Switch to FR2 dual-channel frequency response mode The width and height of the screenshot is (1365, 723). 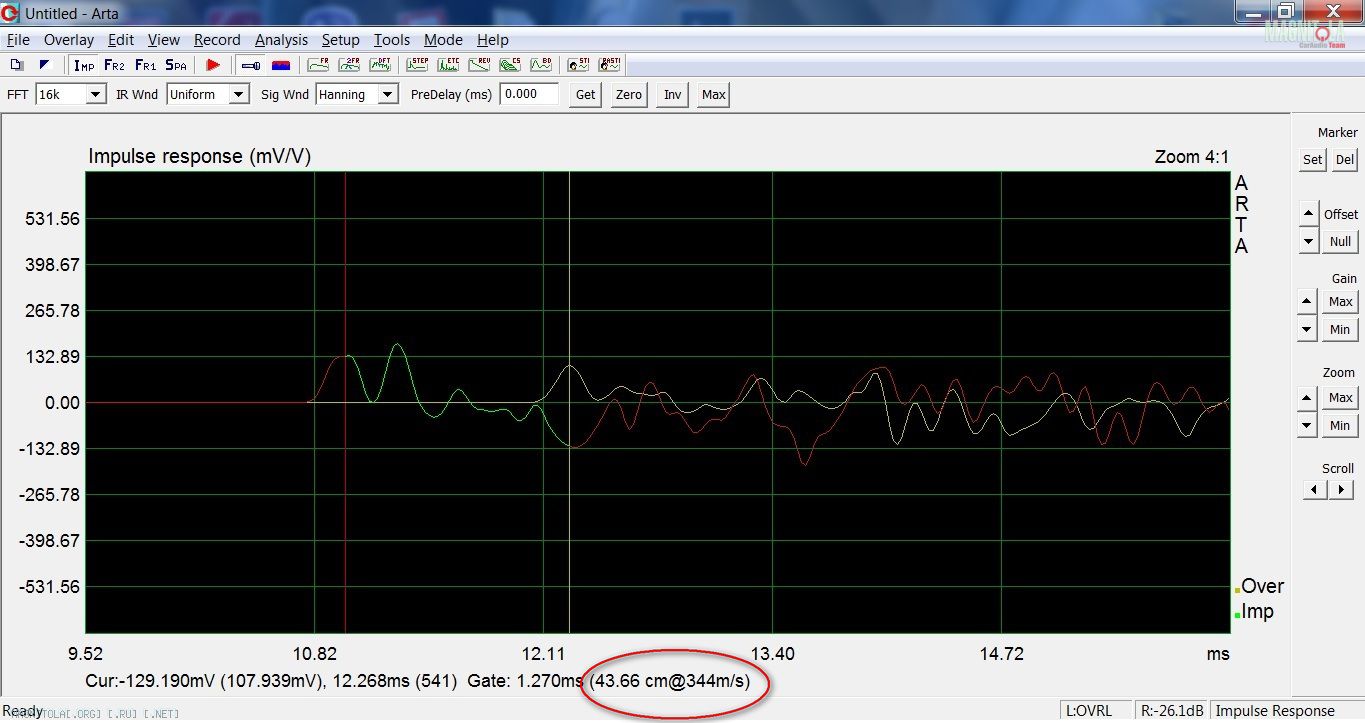[114, 65]
